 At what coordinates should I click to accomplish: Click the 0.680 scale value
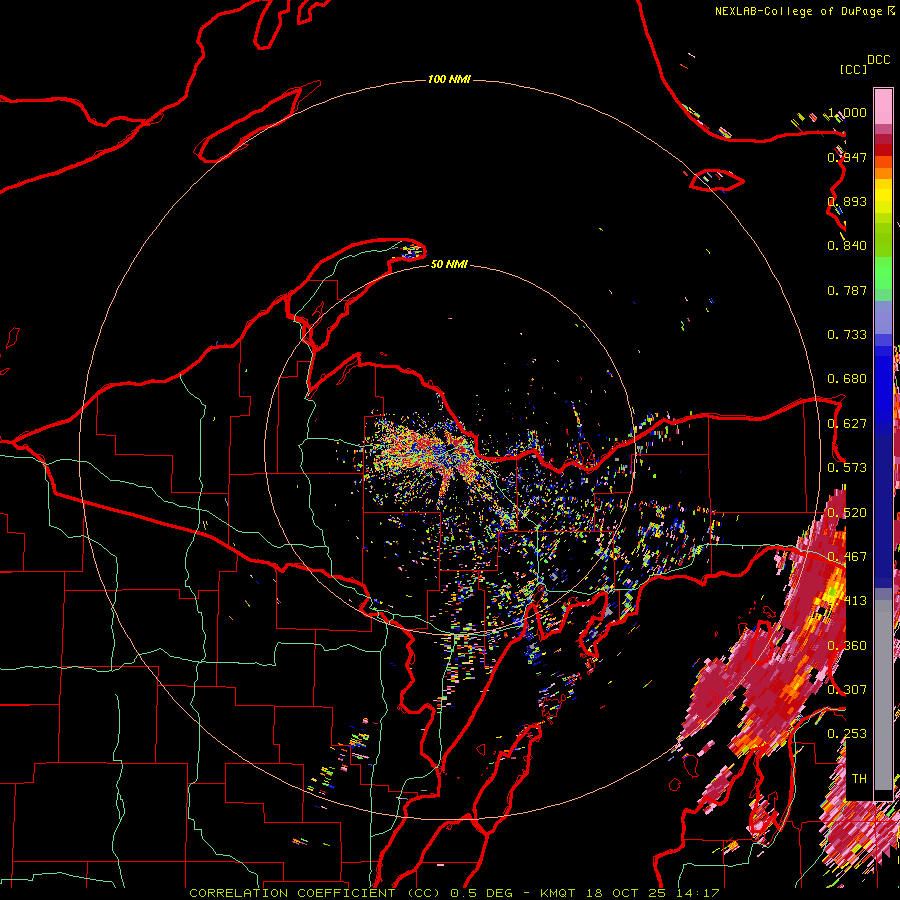tap(847, 379)
